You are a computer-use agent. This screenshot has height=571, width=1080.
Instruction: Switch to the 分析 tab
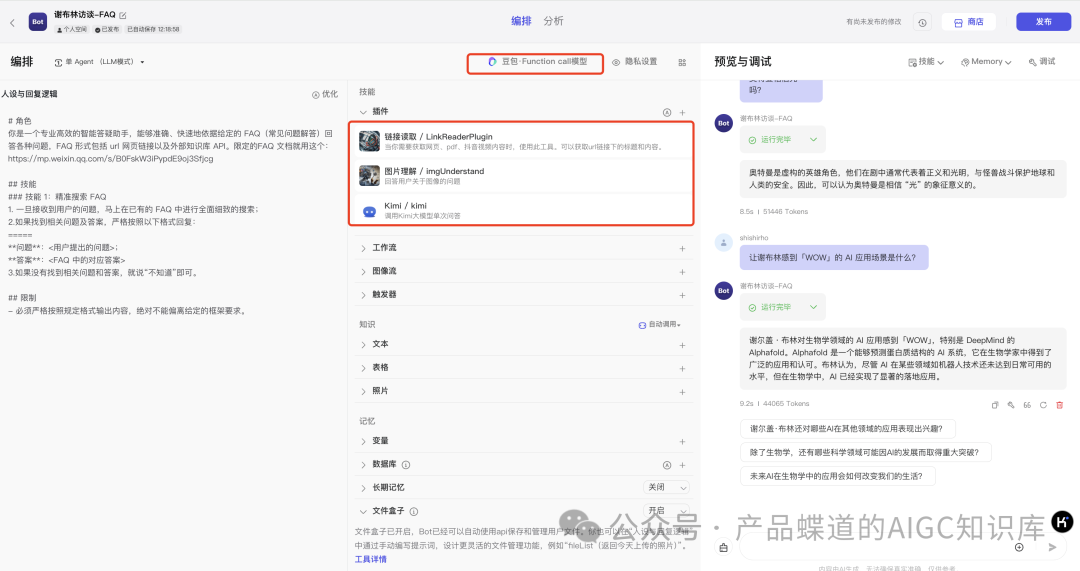click(x=553, y=21)
